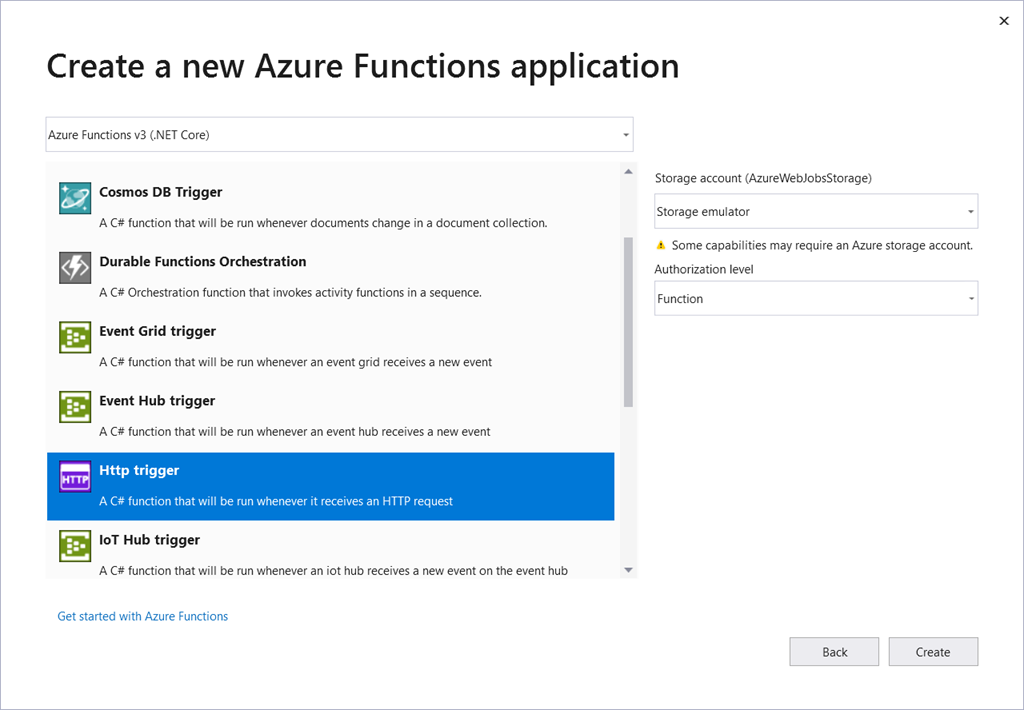Click the dialog close X icon
Screen dimensions: 1024x710
1004,20
